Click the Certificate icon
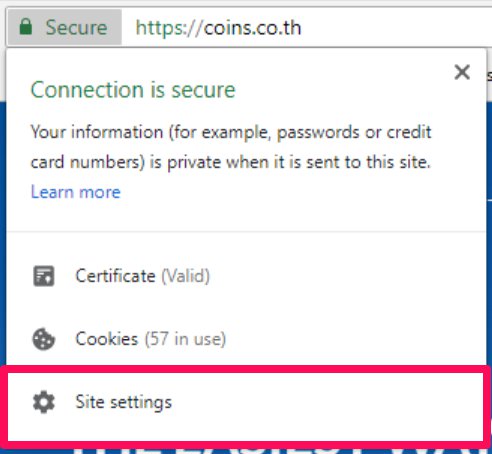 point(44,276)
